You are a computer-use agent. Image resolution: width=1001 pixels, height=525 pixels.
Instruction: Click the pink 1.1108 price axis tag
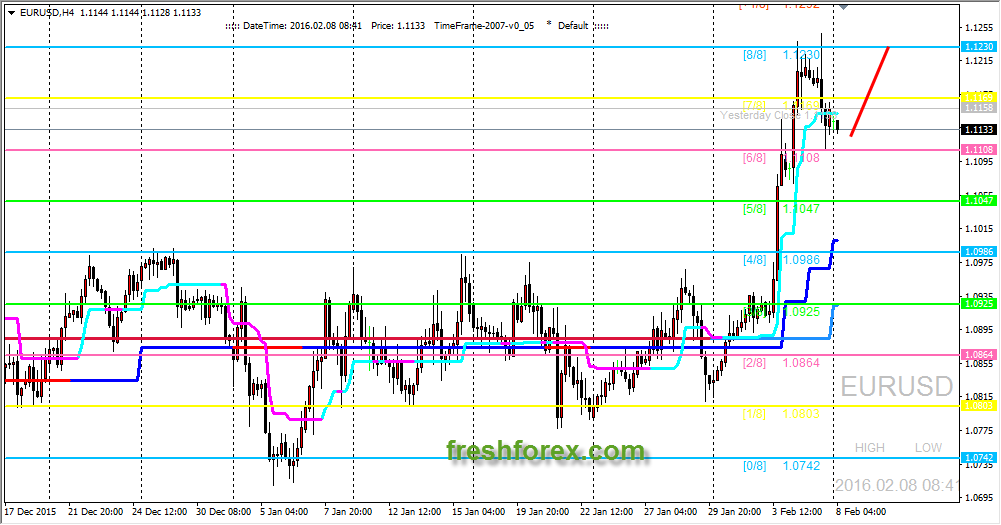pos(978,149)
